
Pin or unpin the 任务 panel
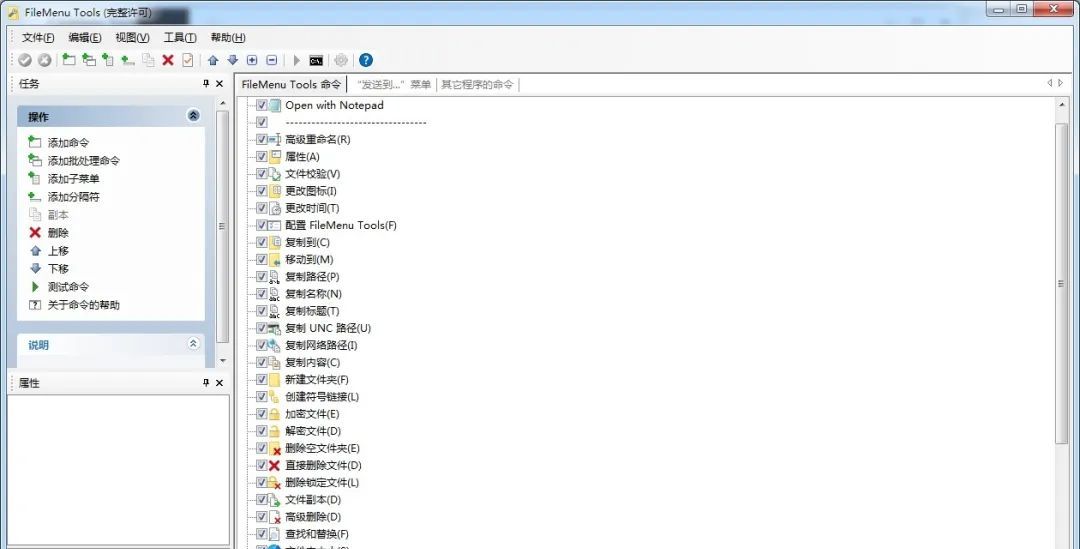pos(205,83)
